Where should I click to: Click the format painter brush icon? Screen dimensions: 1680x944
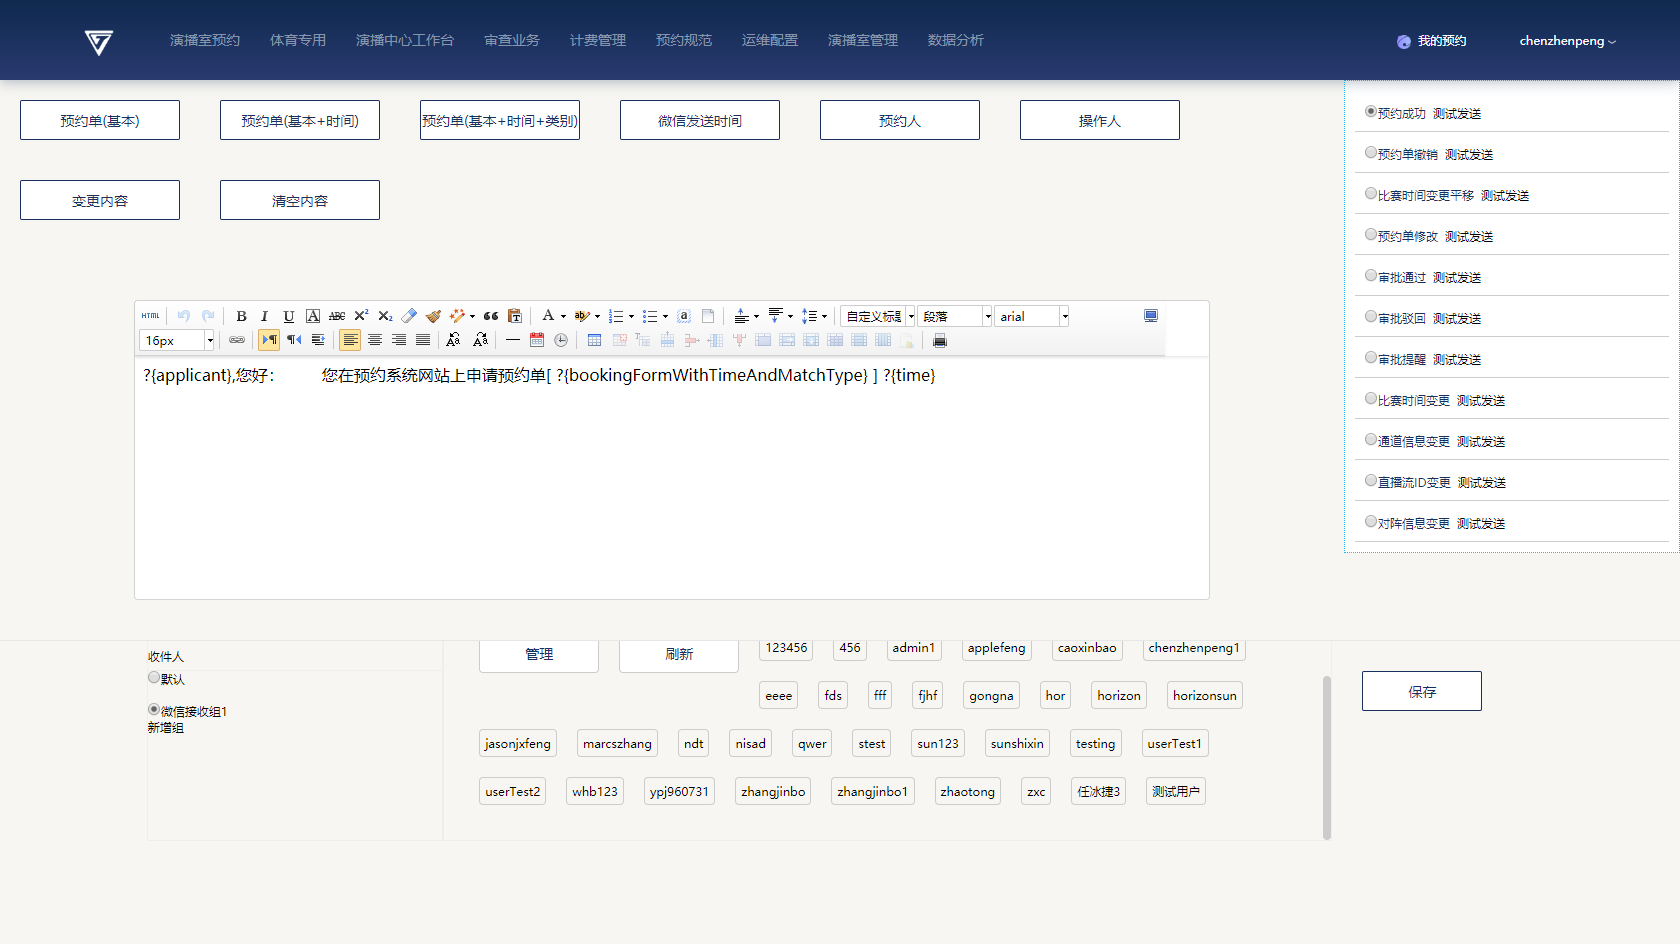[433, 316]
